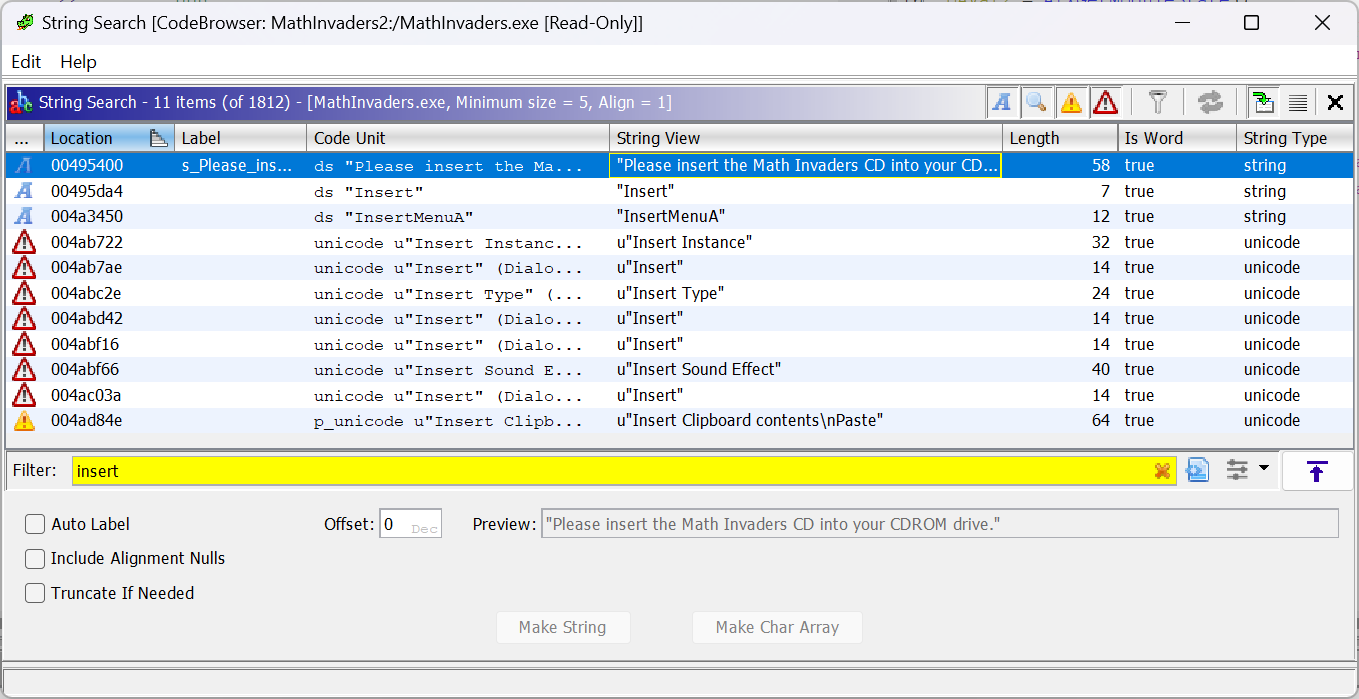Toggle the blue A defined-strings filter icon
The image size is (1359, 699).
[x=1002, y=101]
